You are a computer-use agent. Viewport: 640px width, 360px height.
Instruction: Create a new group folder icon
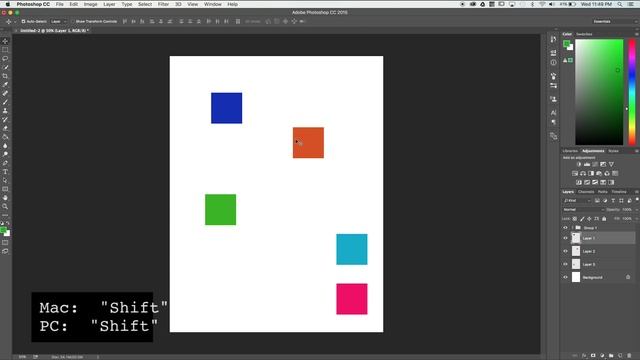click(611, 356)
